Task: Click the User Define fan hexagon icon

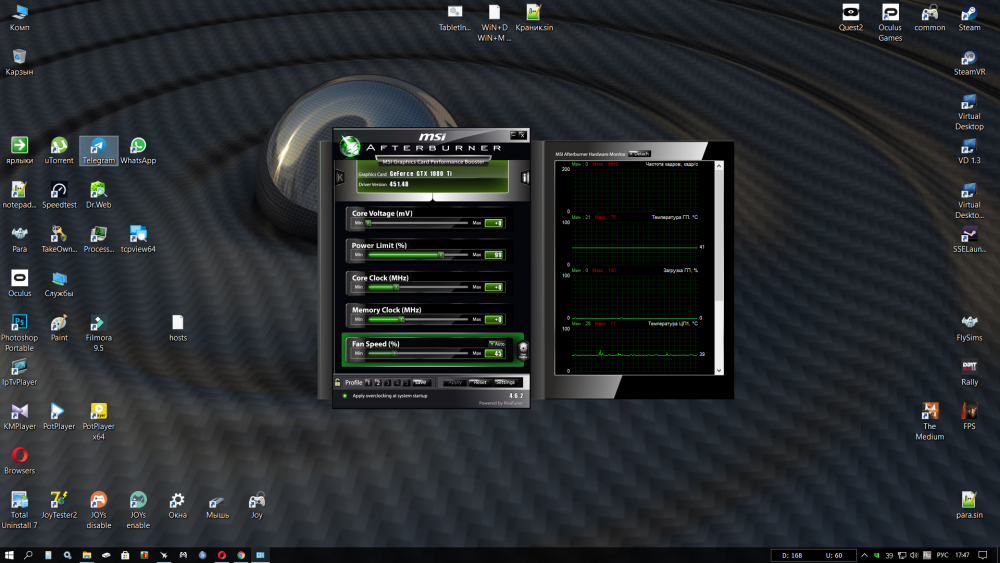Action: (523, 349)
